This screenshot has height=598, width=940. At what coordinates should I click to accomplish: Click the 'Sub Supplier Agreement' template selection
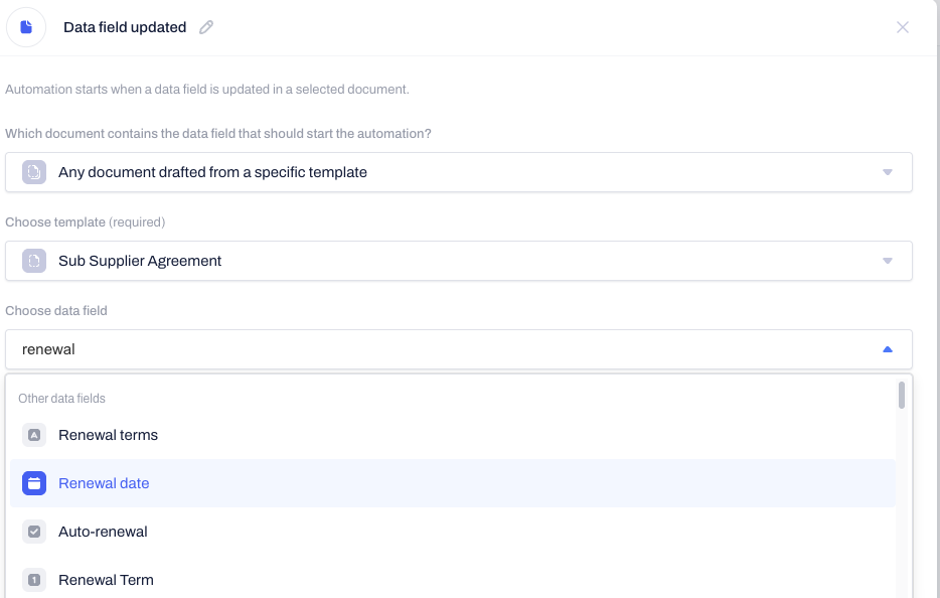[459, 261]
